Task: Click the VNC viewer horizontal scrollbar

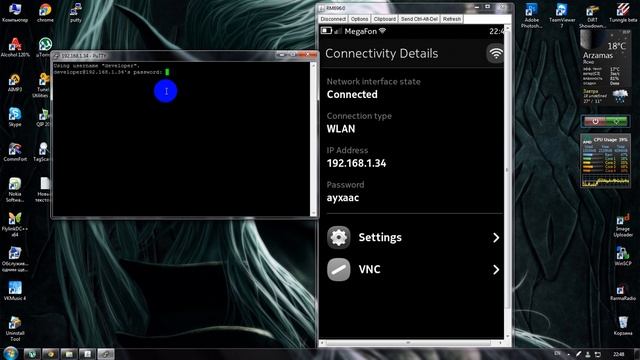Action: (x=411, y=343)
